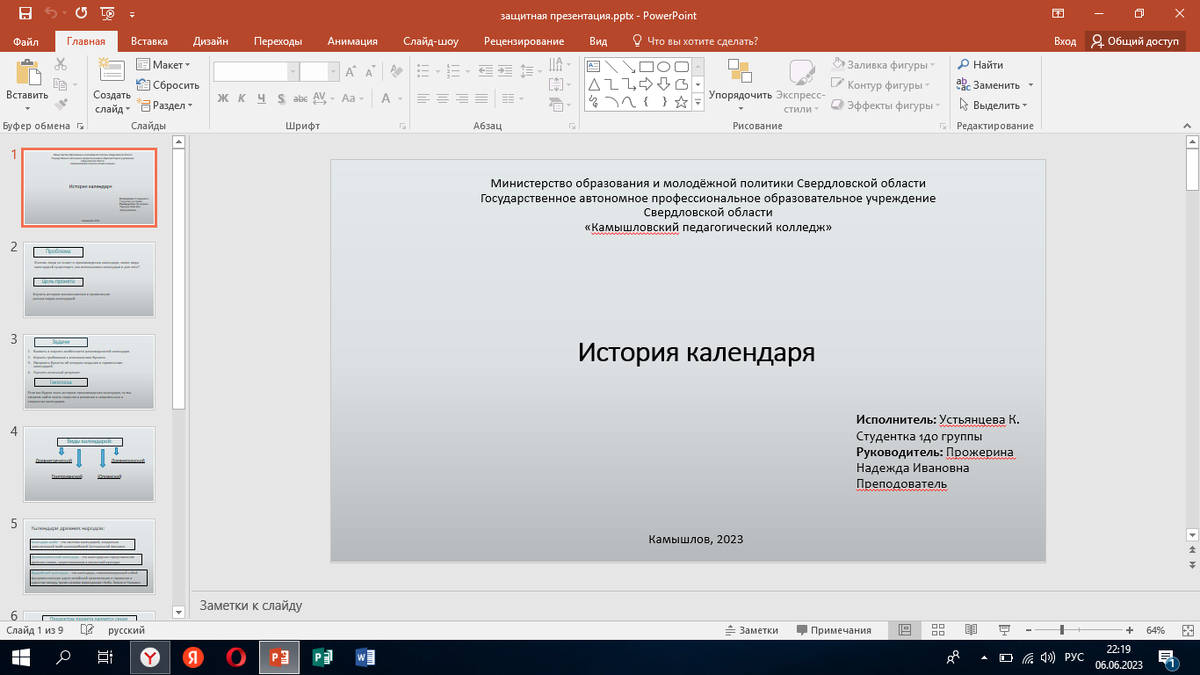Align text center in paragraph group
1200x675 pixels.
click(x=442, y=99)
